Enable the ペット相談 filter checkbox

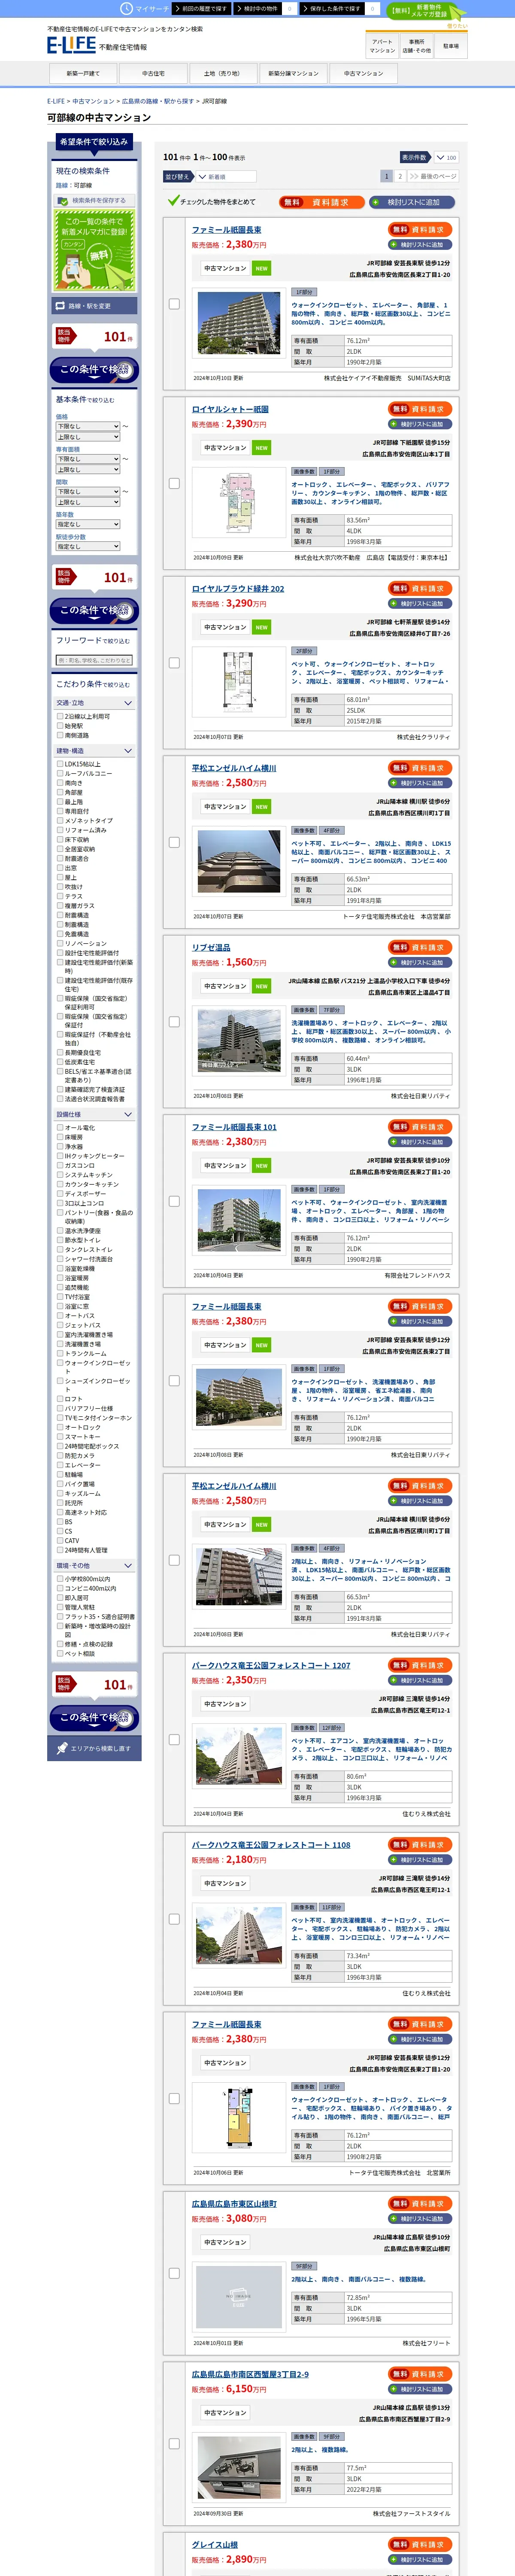60,1654
